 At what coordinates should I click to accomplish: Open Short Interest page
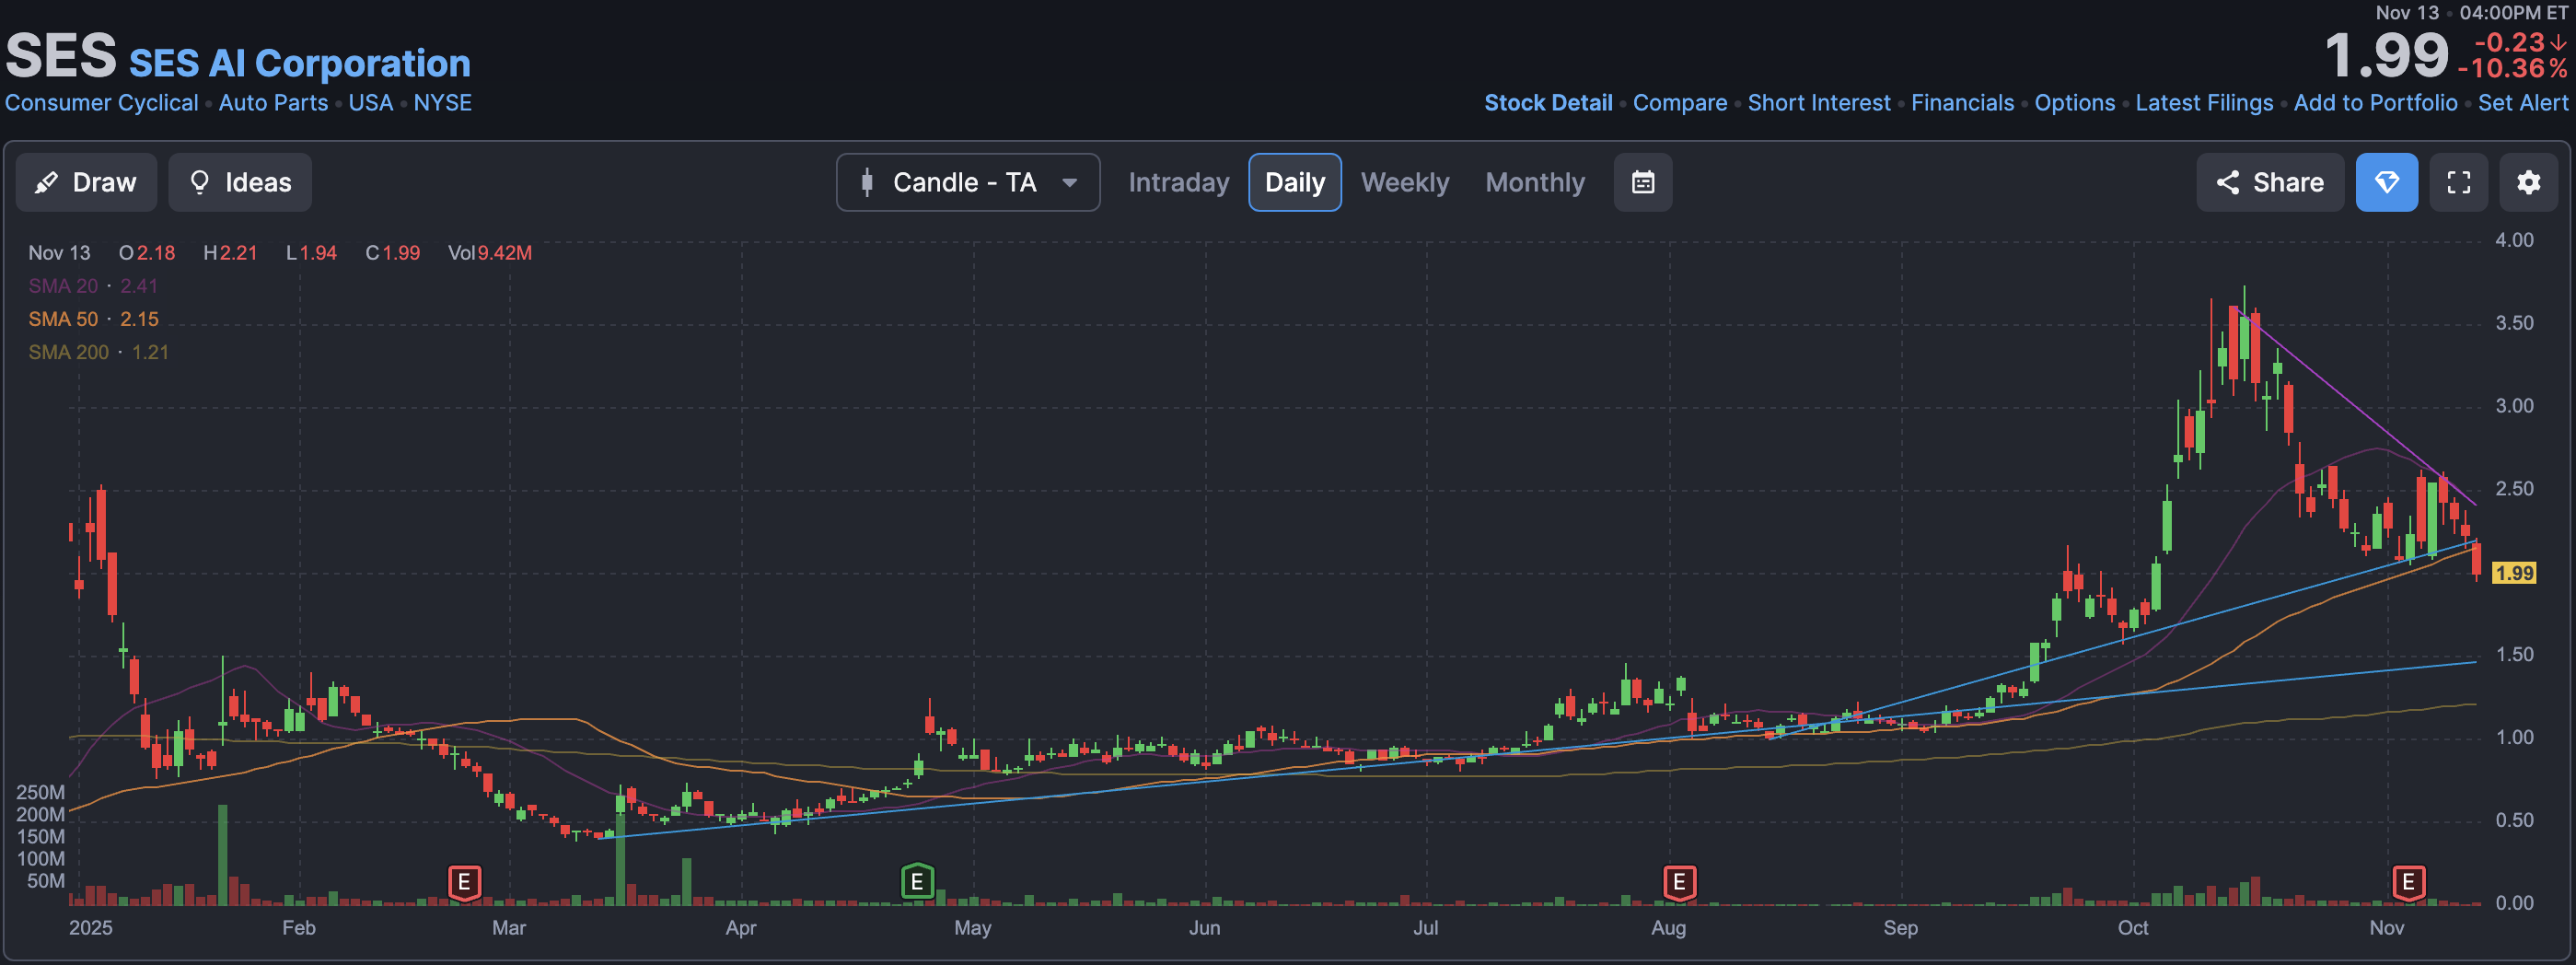tap(1818, 103)
